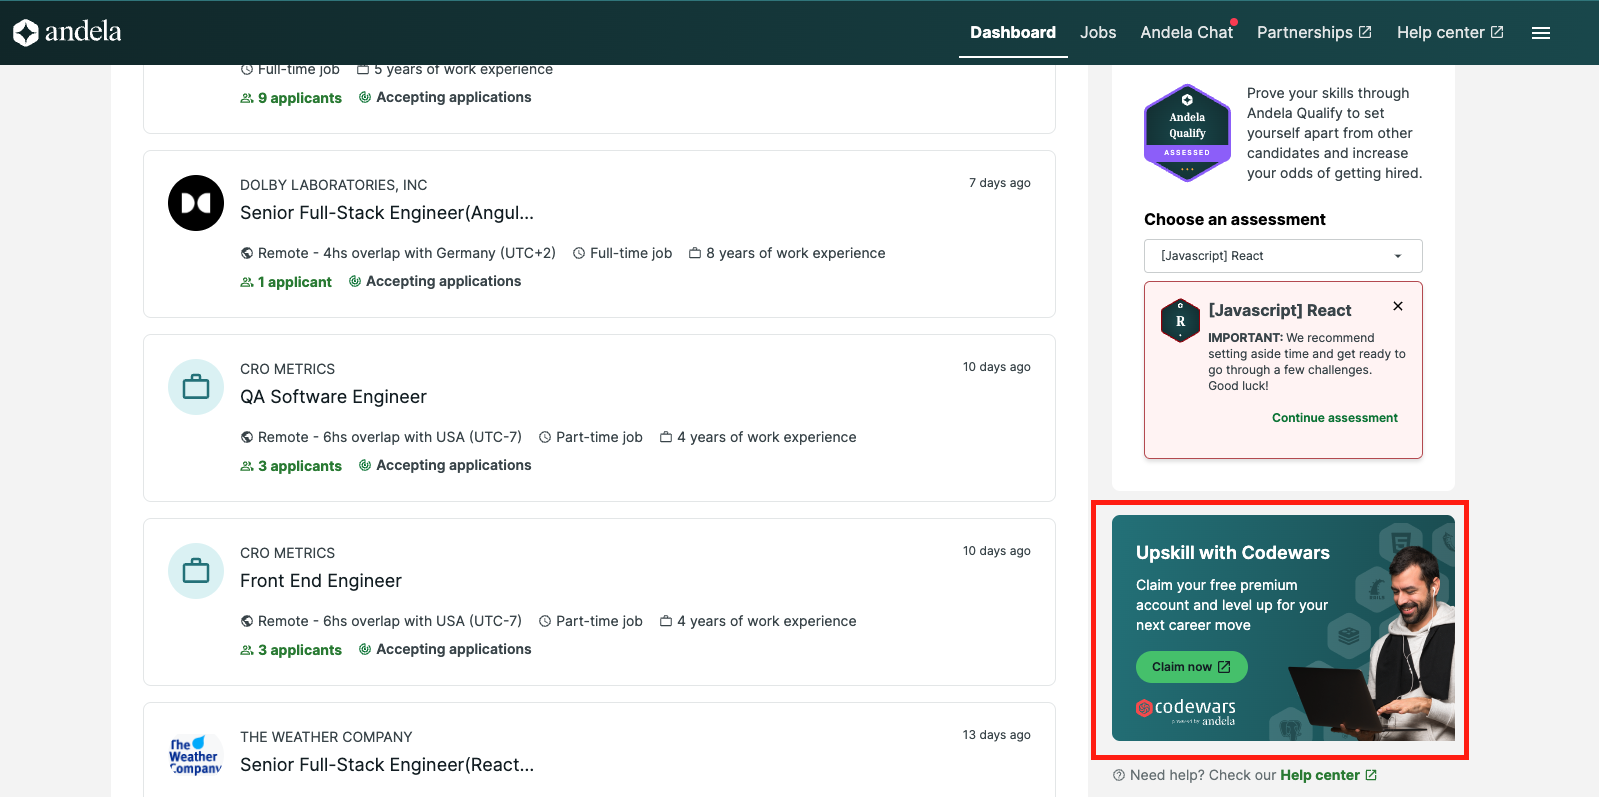Click experience briefcase icon on Dolby job
The image size is (1599, 797).
[x=695, y=253]
